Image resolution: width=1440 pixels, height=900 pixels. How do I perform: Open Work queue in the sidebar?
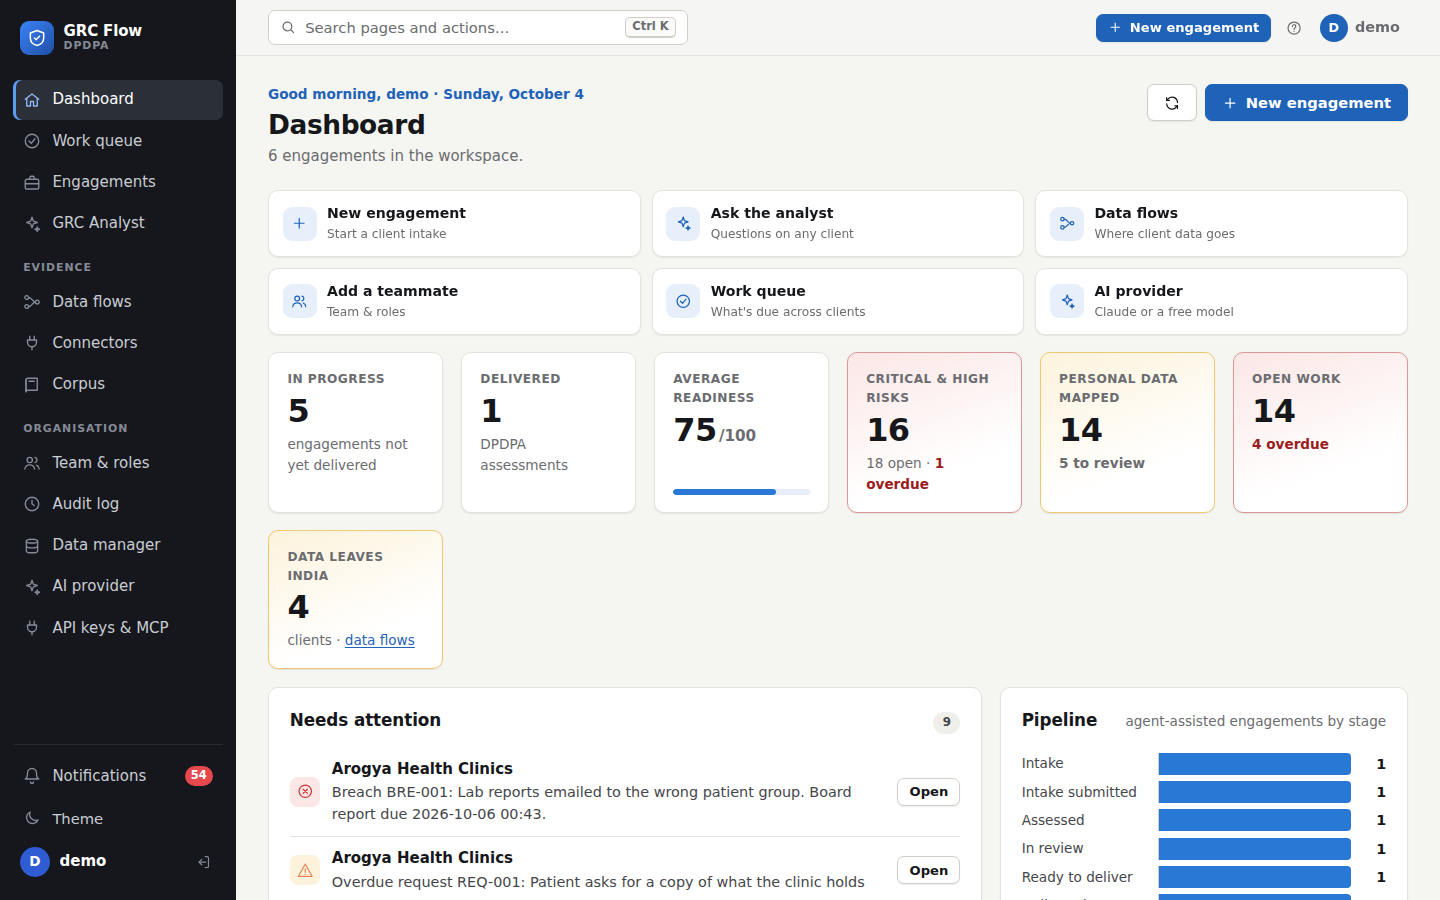(118, 141)
